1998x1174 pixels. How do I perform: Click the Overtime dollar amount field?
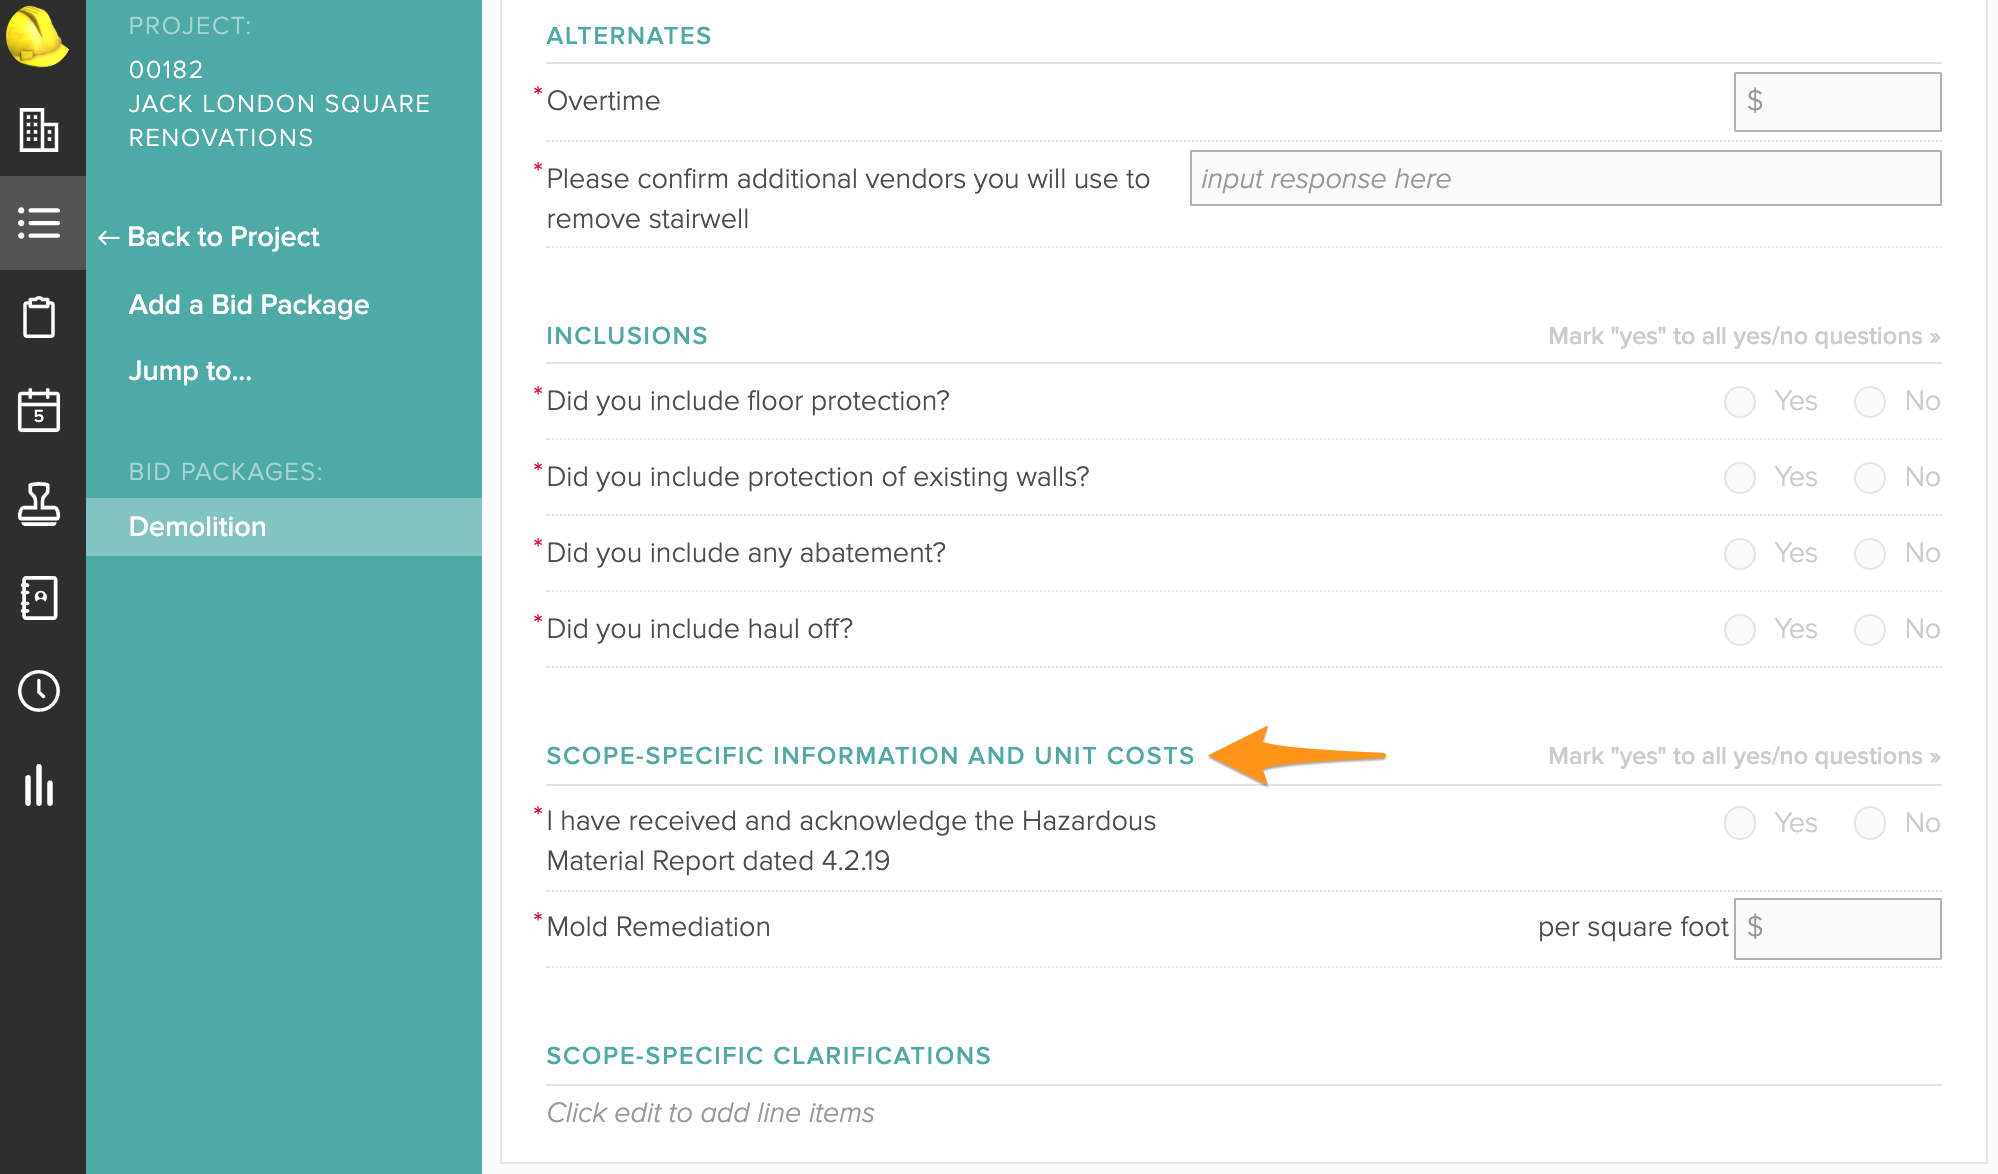(1838, 102)
